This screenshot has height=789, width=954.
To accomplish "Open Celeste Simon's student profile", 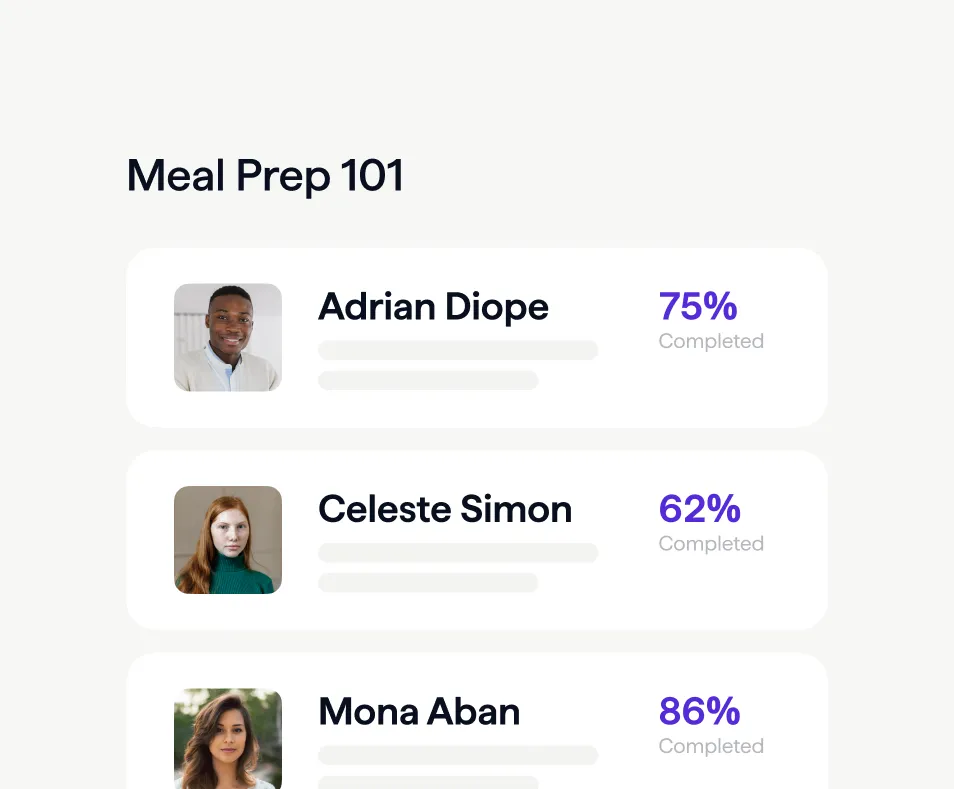I will [445, 510].
